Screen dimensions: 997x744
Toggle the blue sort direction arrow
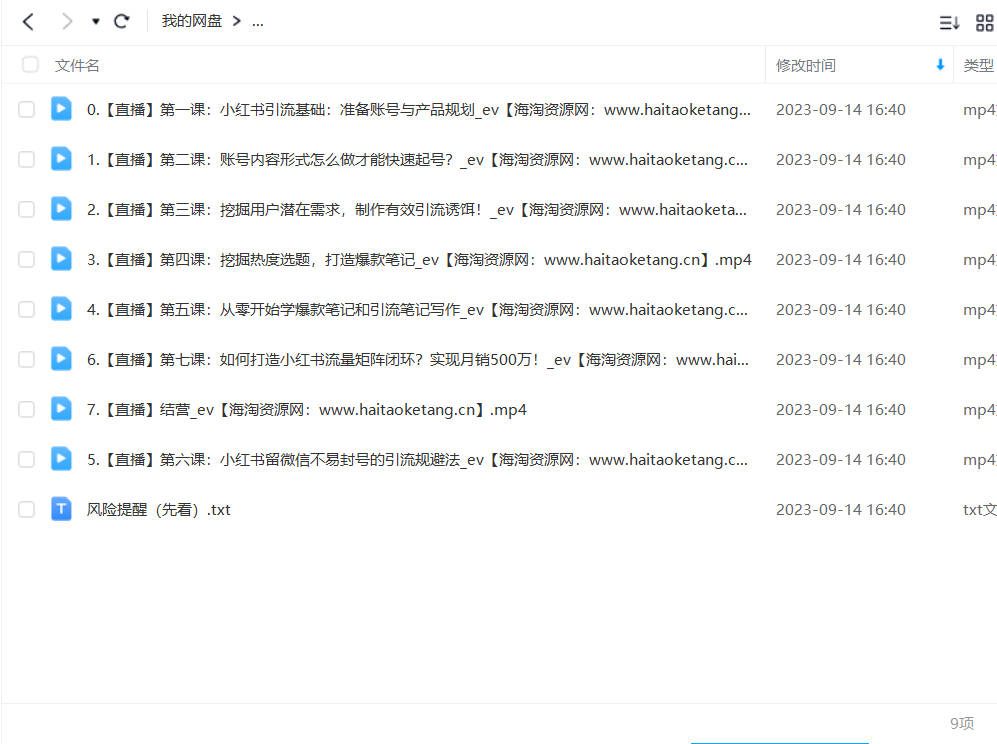940,65
